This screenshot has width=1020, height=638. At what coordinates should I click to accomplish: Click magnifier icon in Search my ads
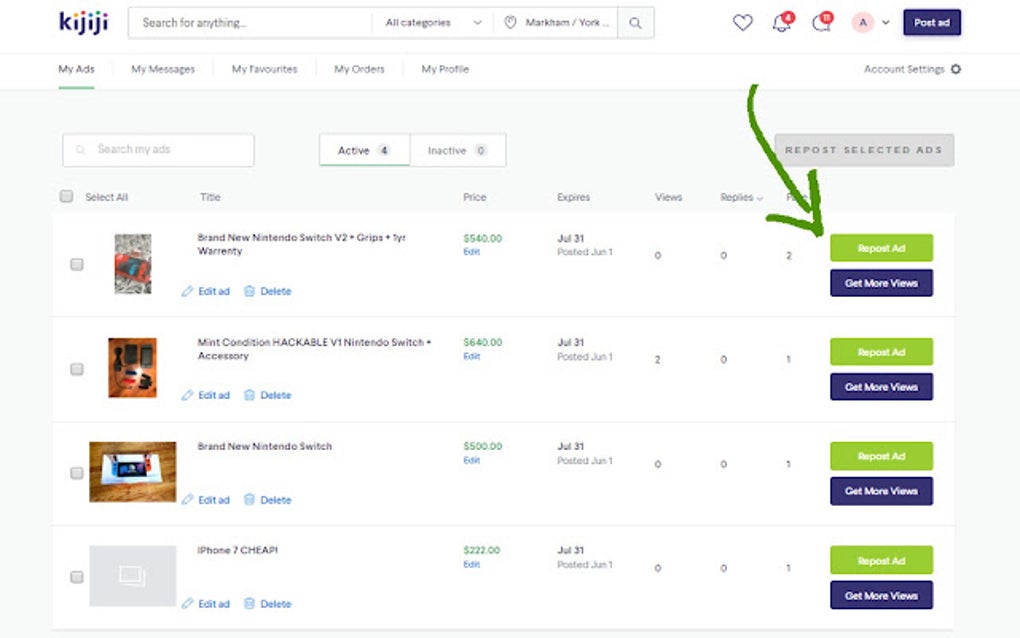click(x=81, y=150)
